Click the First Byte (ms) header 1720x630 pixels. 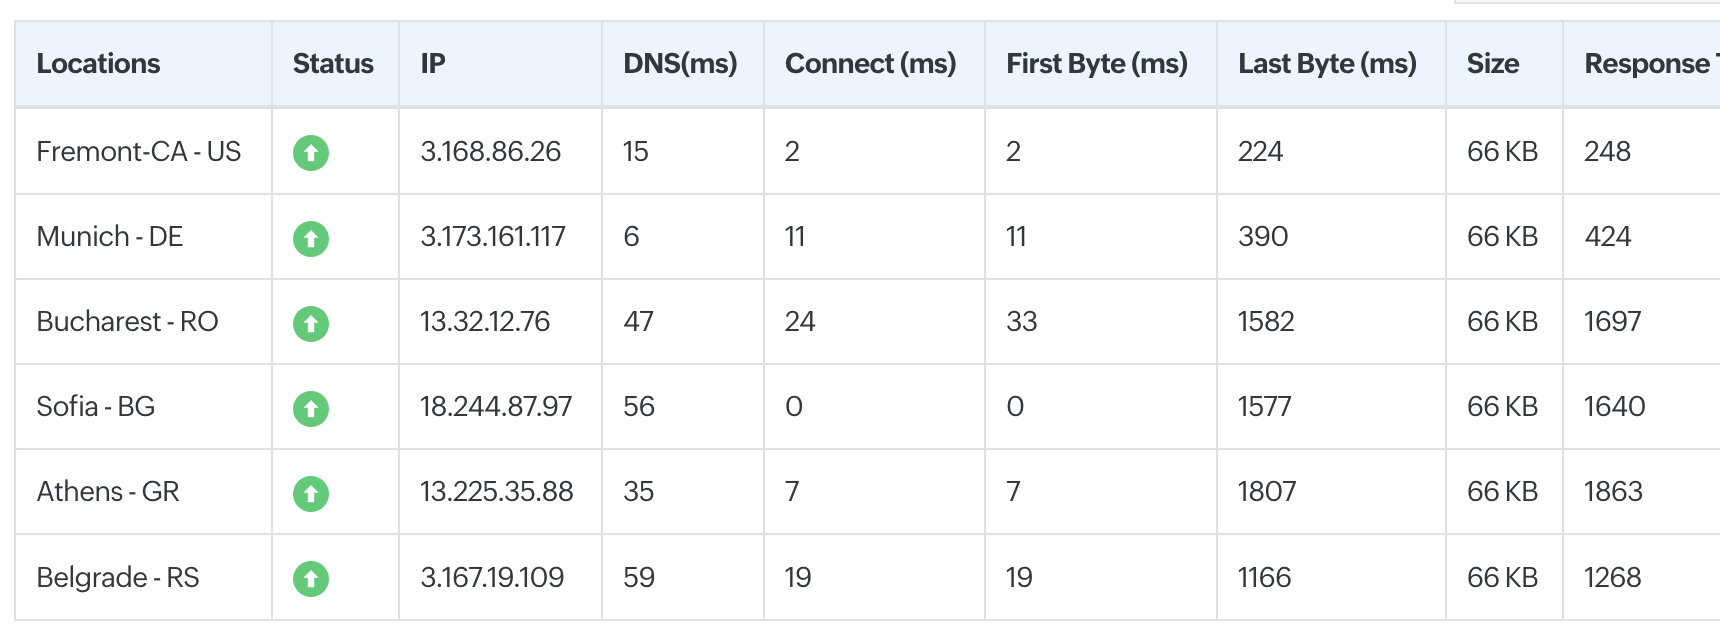pyautogui.click(x=1097, y=64)
